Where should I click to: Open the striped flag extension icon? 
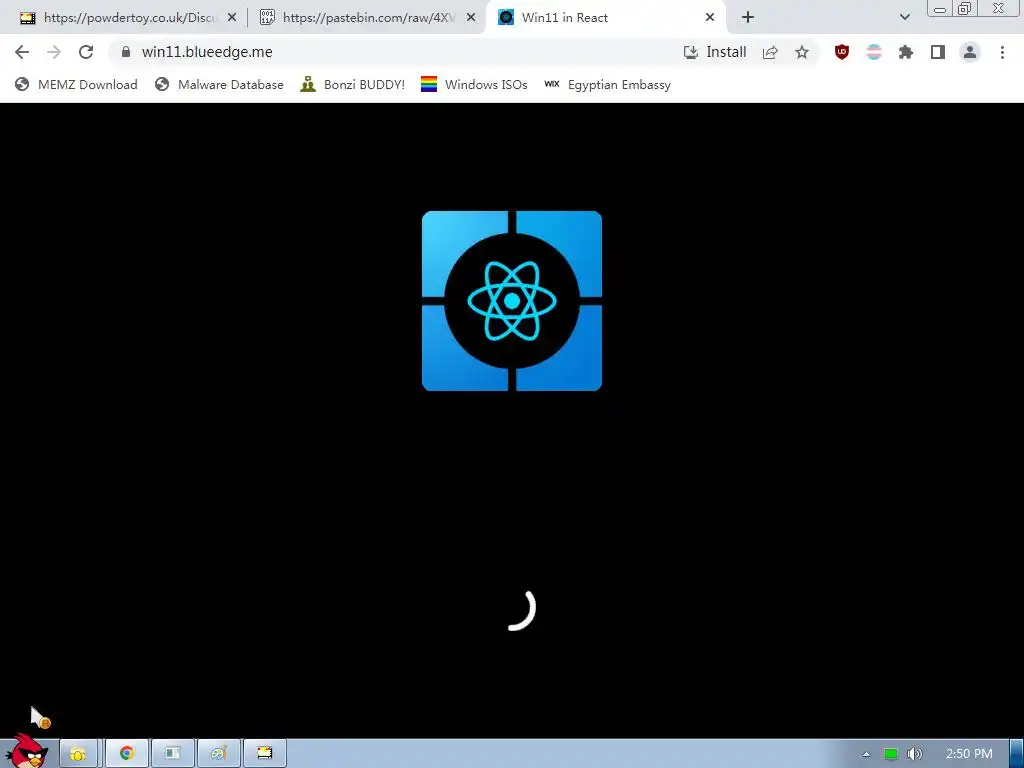[x=874, y=52]
